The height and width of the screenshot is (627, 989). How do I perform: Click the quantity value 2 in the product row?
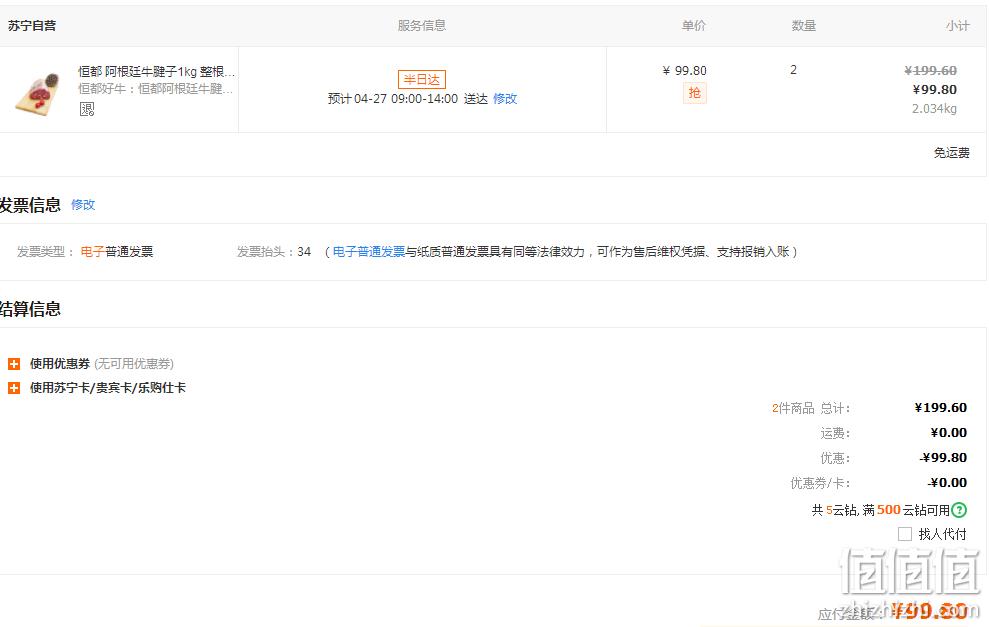click(793, 70)
